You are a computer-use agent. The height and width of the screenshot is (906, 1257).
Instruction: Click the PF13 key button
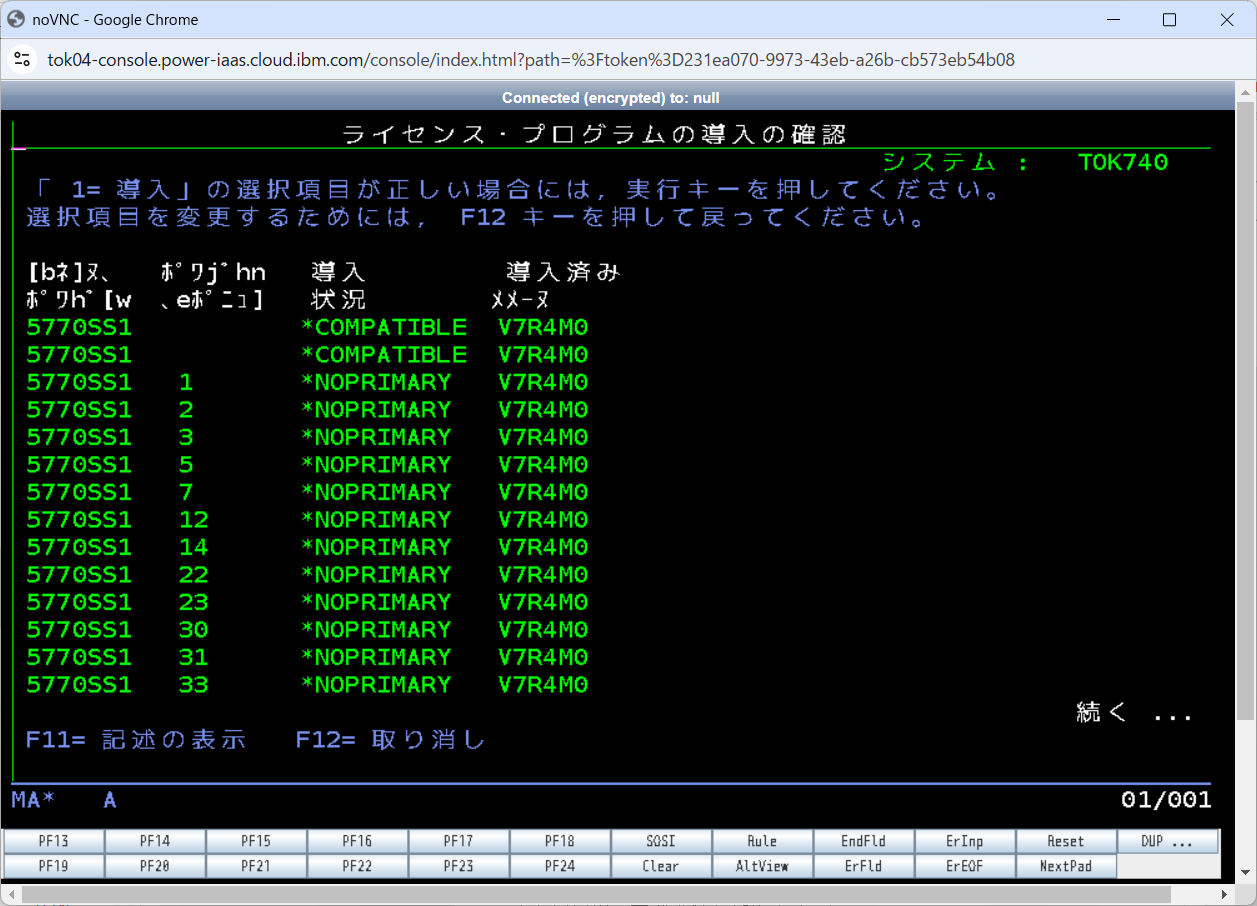(54, 841)
